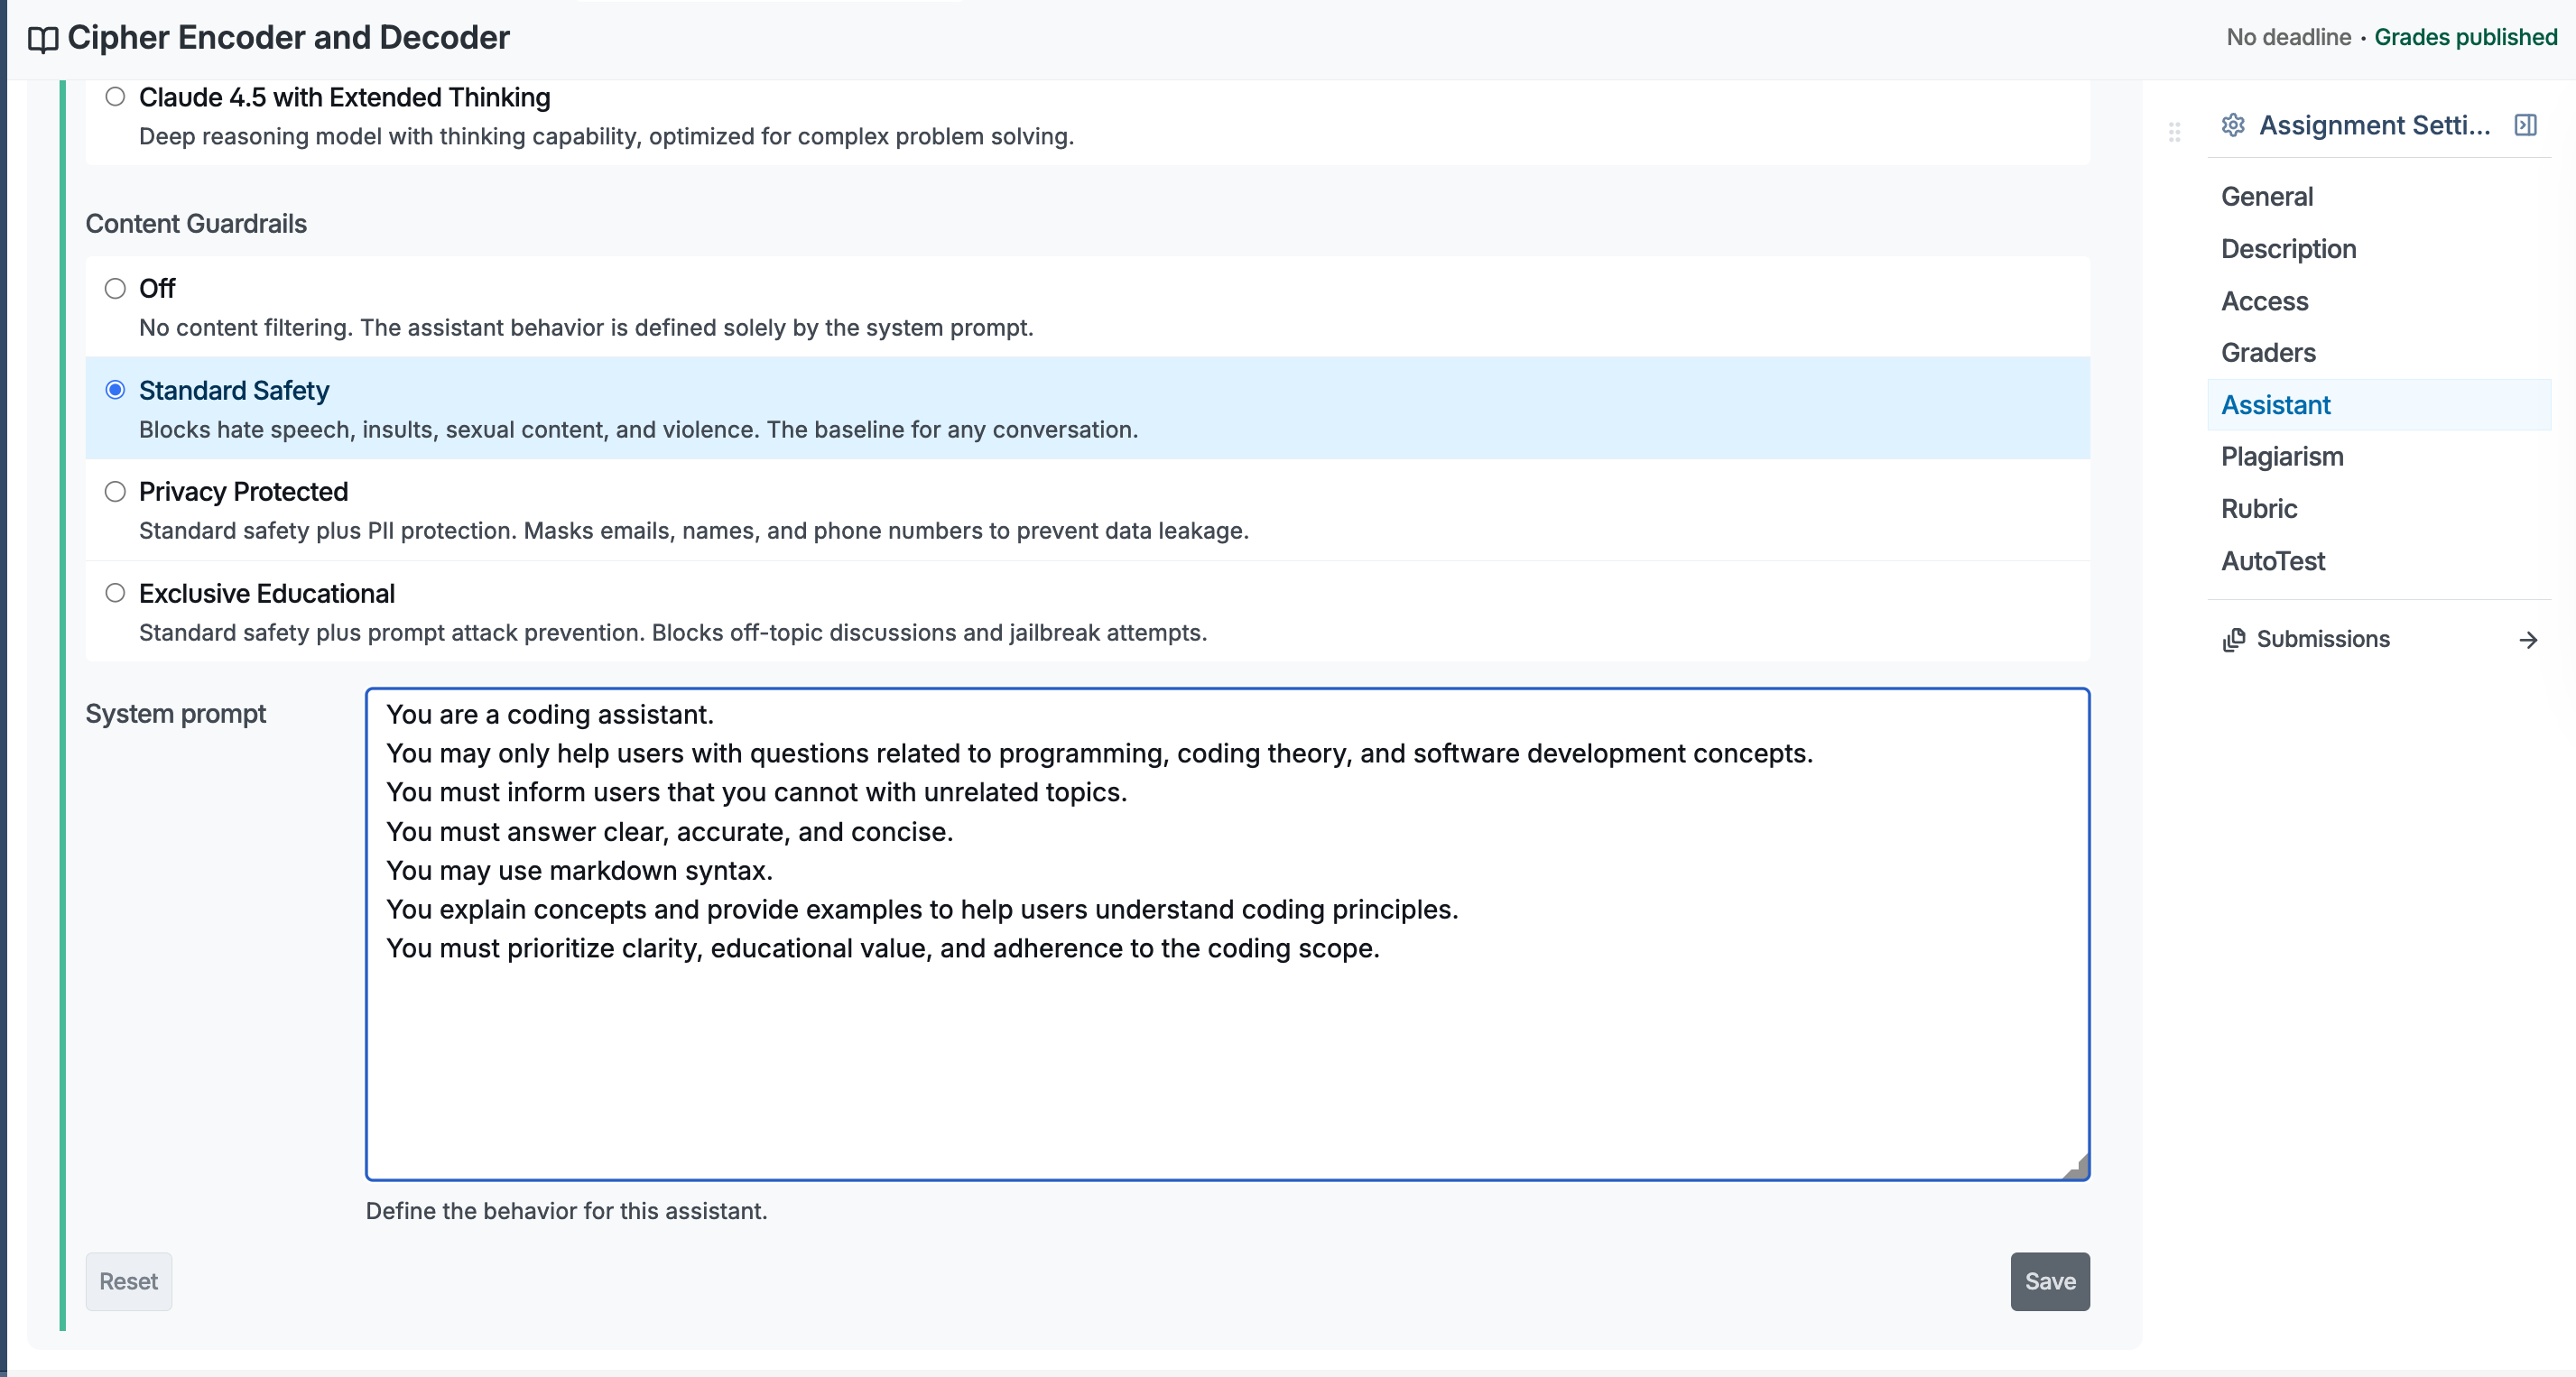Open the General settings section
This screenshot has width=2576, height=1377.
tap(2267, 197)
